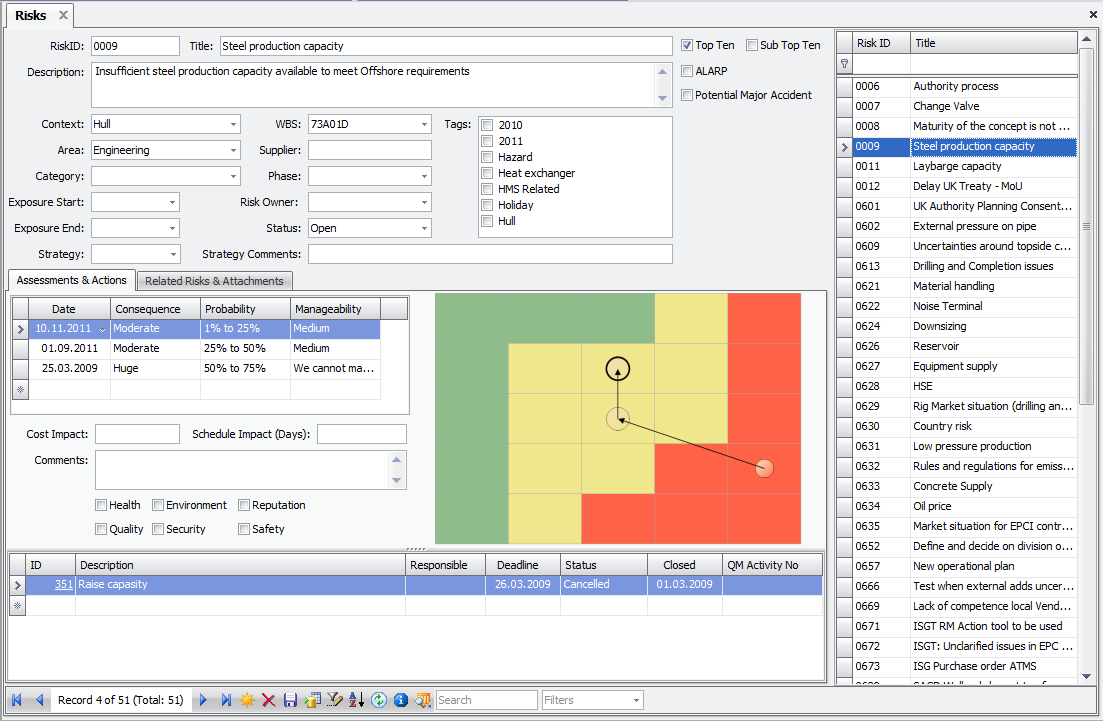Open the Status dropdown showing Open
This screenshot has width=1103, height=721.
point(424,227)
